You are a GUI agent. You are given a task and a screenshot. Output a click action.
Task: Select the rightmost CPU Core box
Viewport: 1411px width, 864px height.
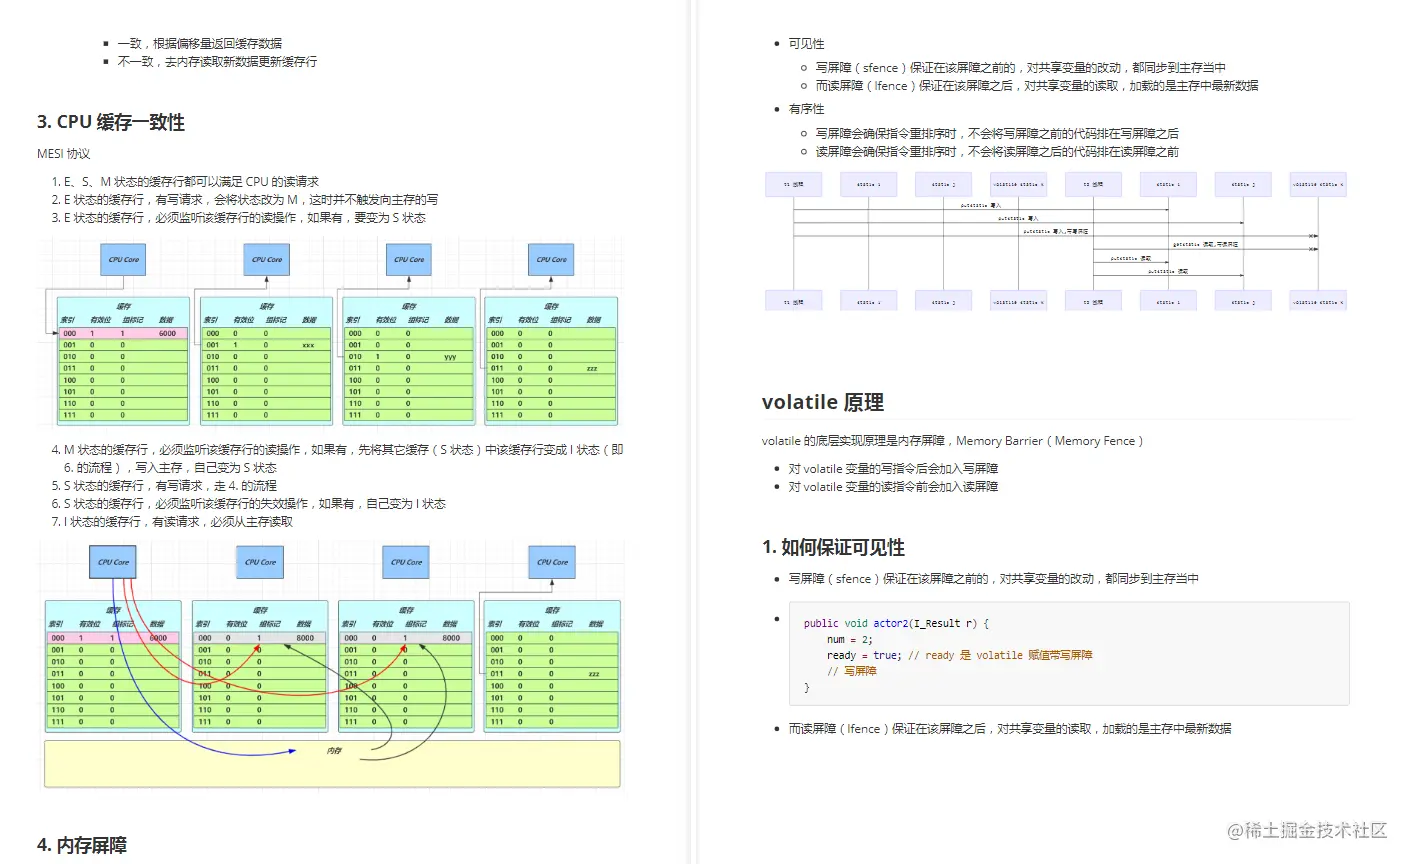[x=550, y=259]
